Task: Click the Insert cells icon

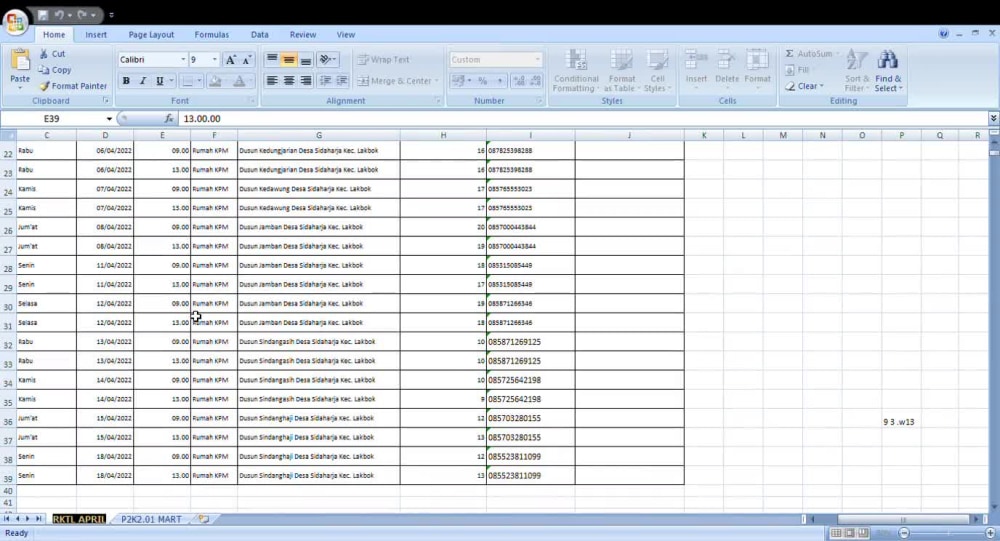Action: pyautogui.click(x=696, y=60)
